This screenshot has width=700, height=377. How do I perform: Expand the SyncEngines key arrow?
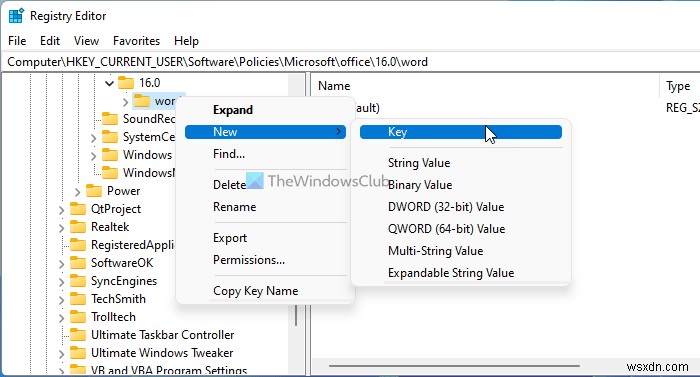click(x=61, y=281)
